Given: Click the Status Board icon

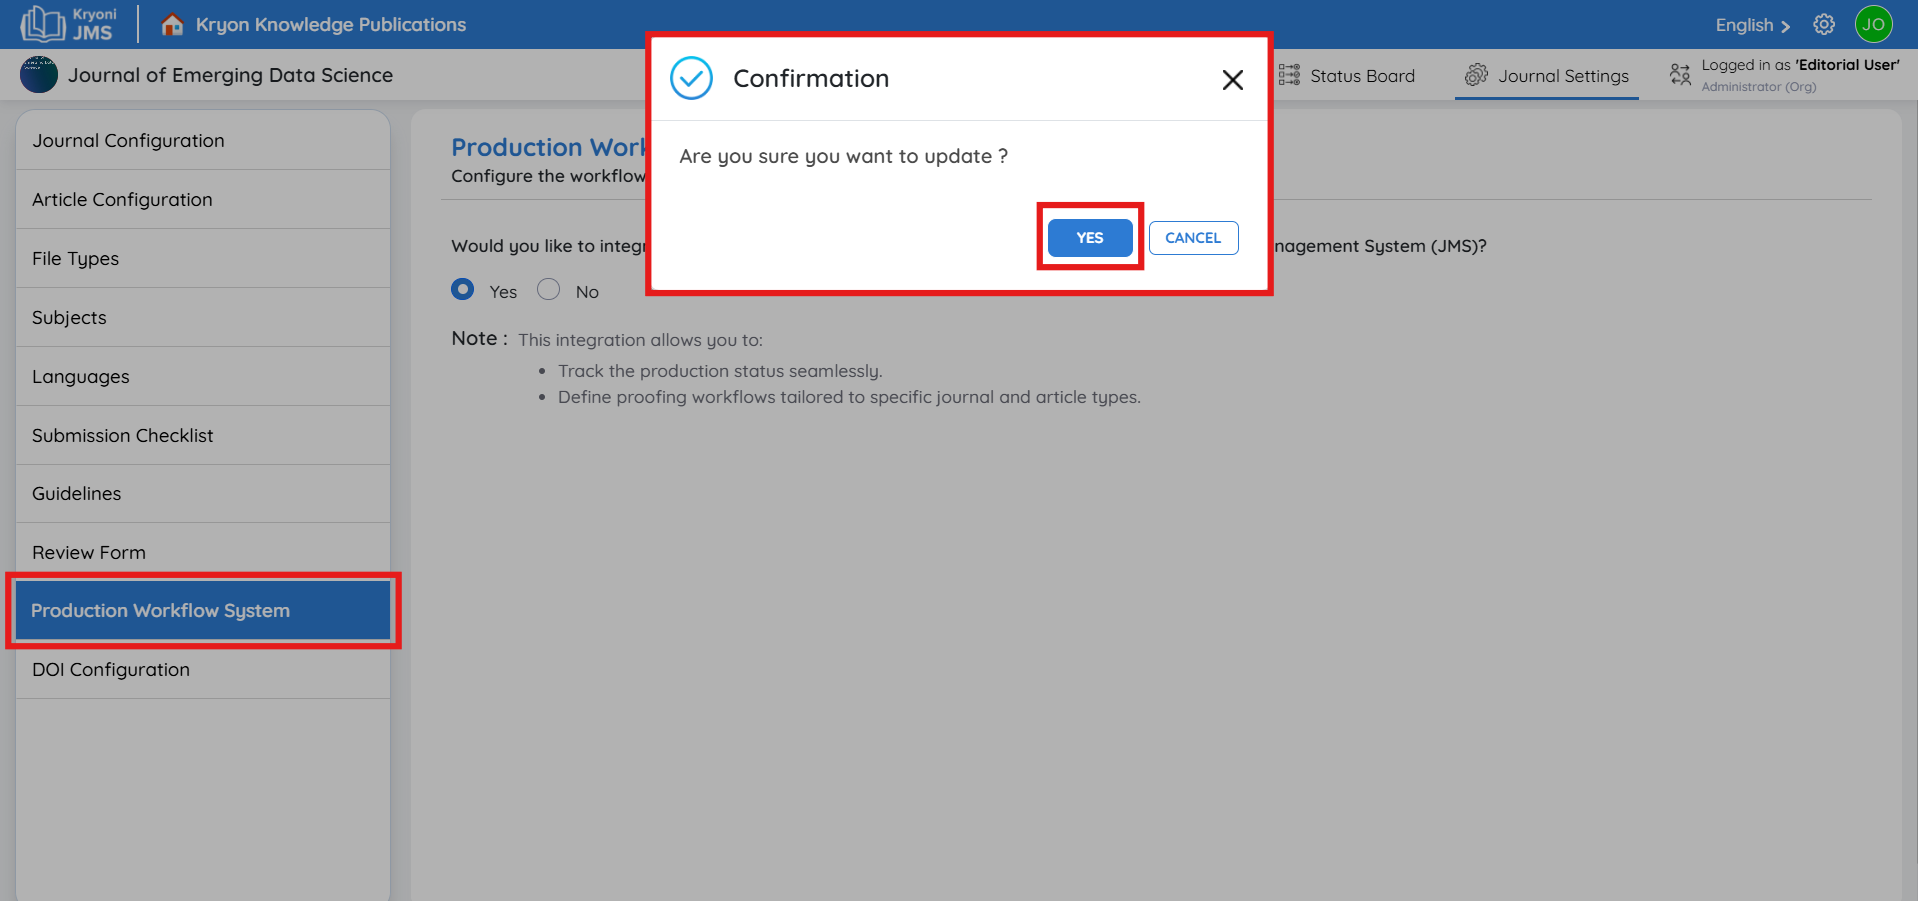Looking at the screenshot, I should (1289, 75).
